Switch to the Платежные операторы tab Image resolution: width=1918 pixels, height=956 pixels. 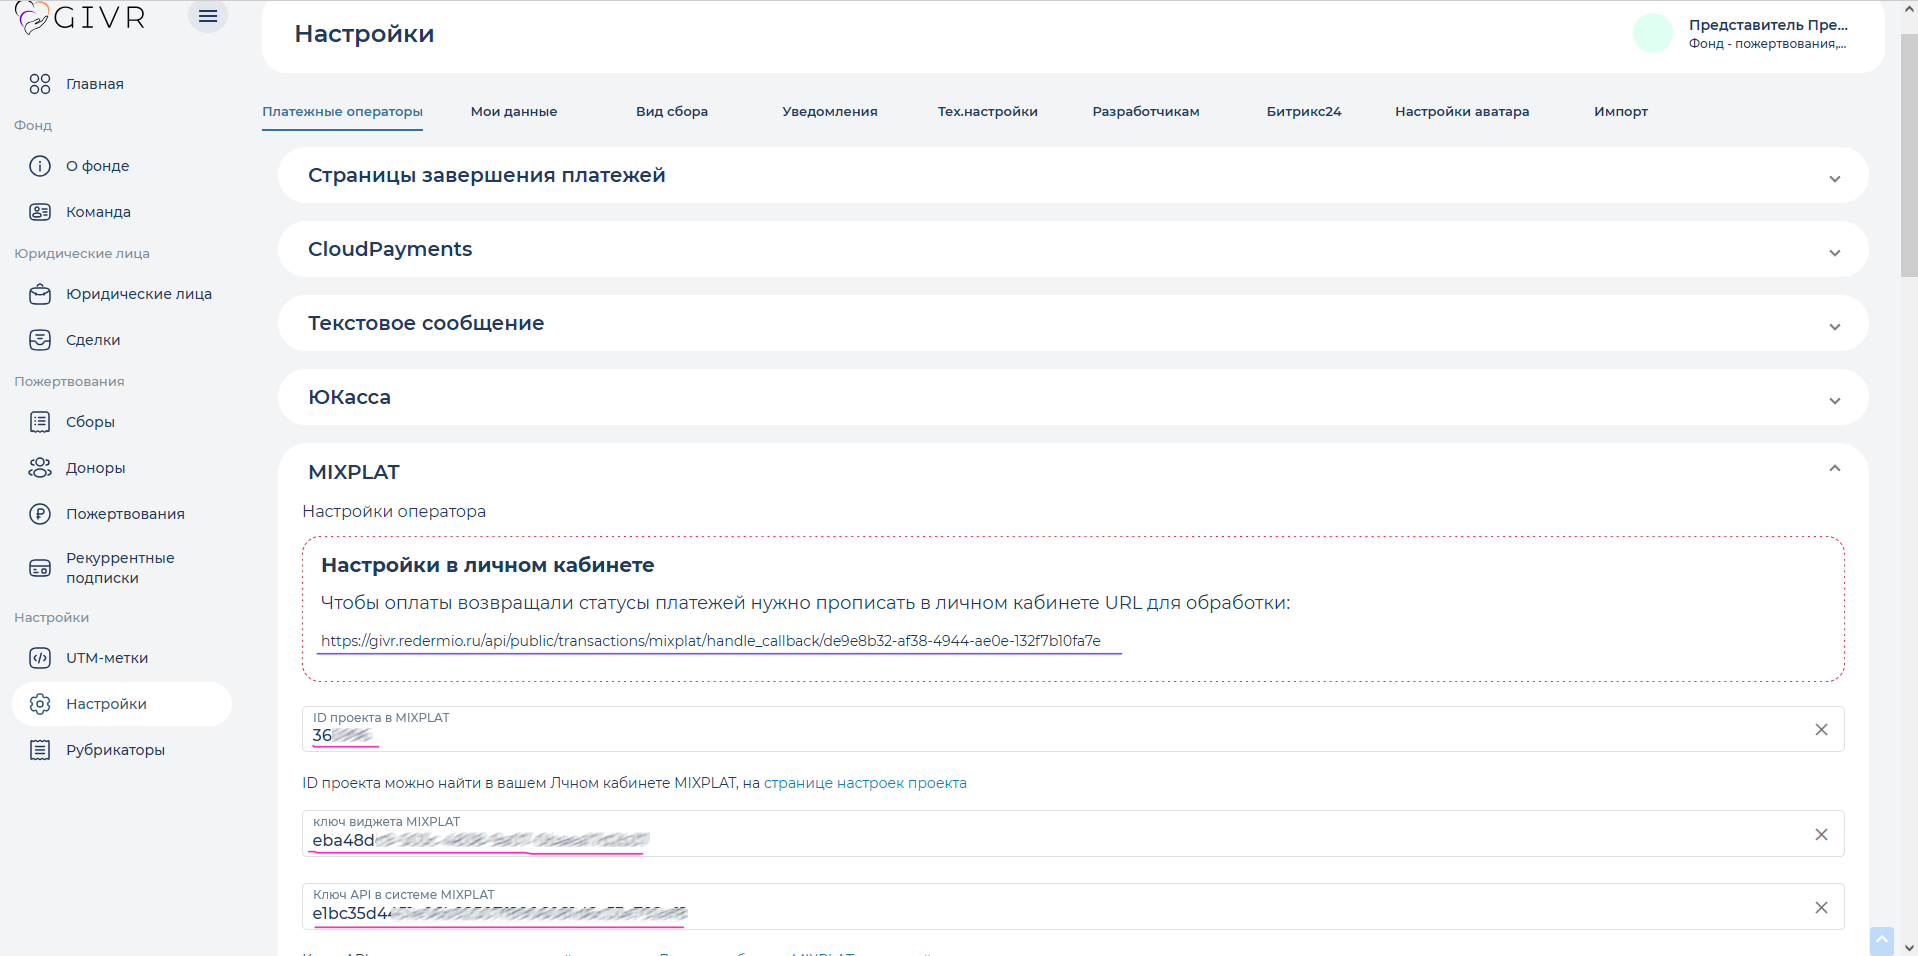point(342,112)
